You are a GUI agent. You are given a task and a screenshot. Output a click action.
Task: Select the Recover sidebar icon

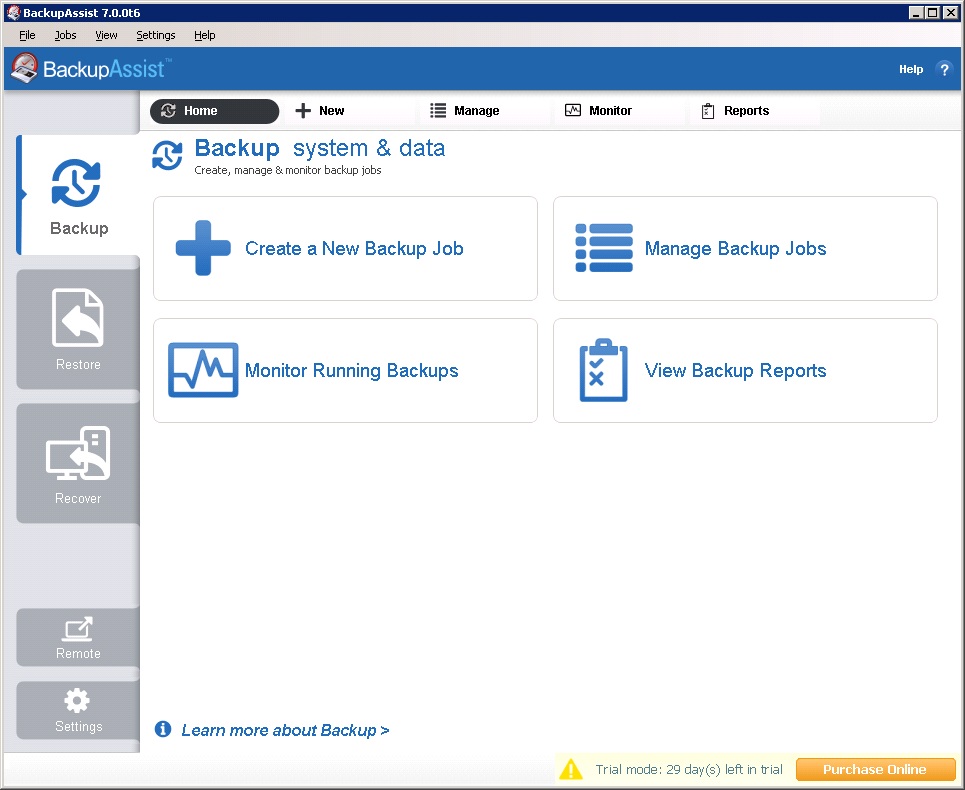78,455
